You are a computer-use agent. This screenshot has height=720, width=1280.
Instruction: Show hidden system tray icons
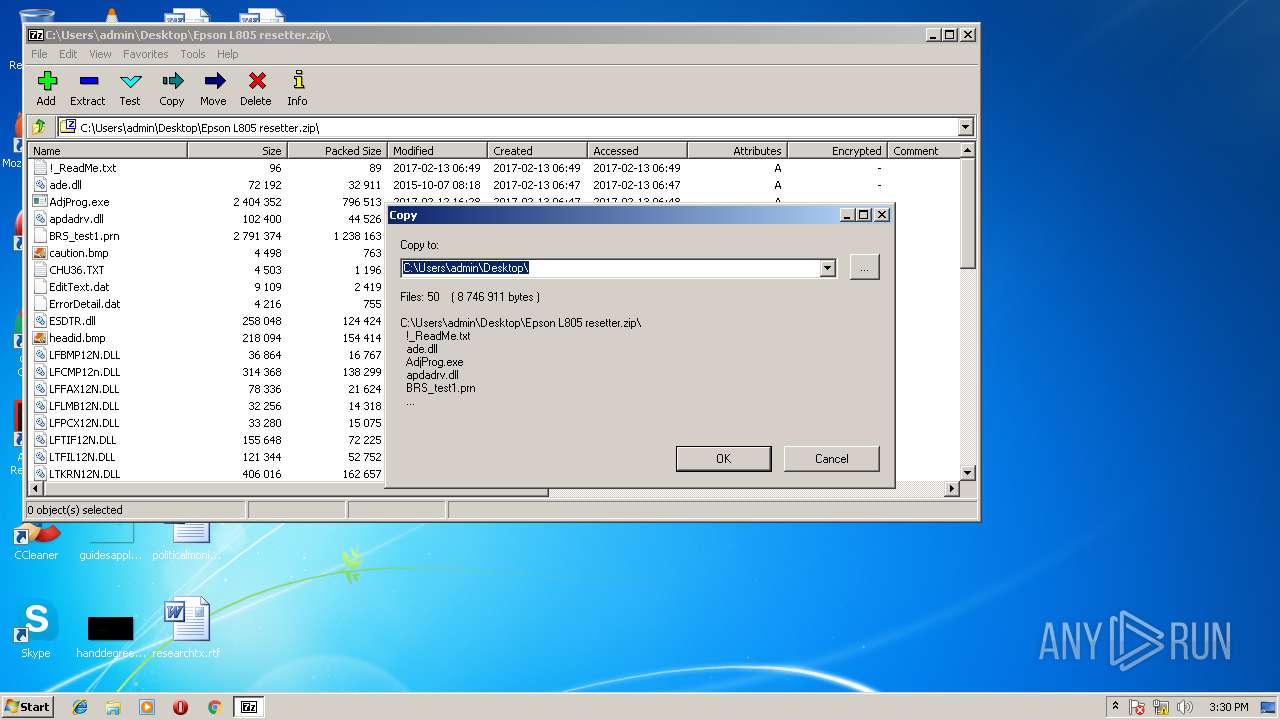(1115, 707)
